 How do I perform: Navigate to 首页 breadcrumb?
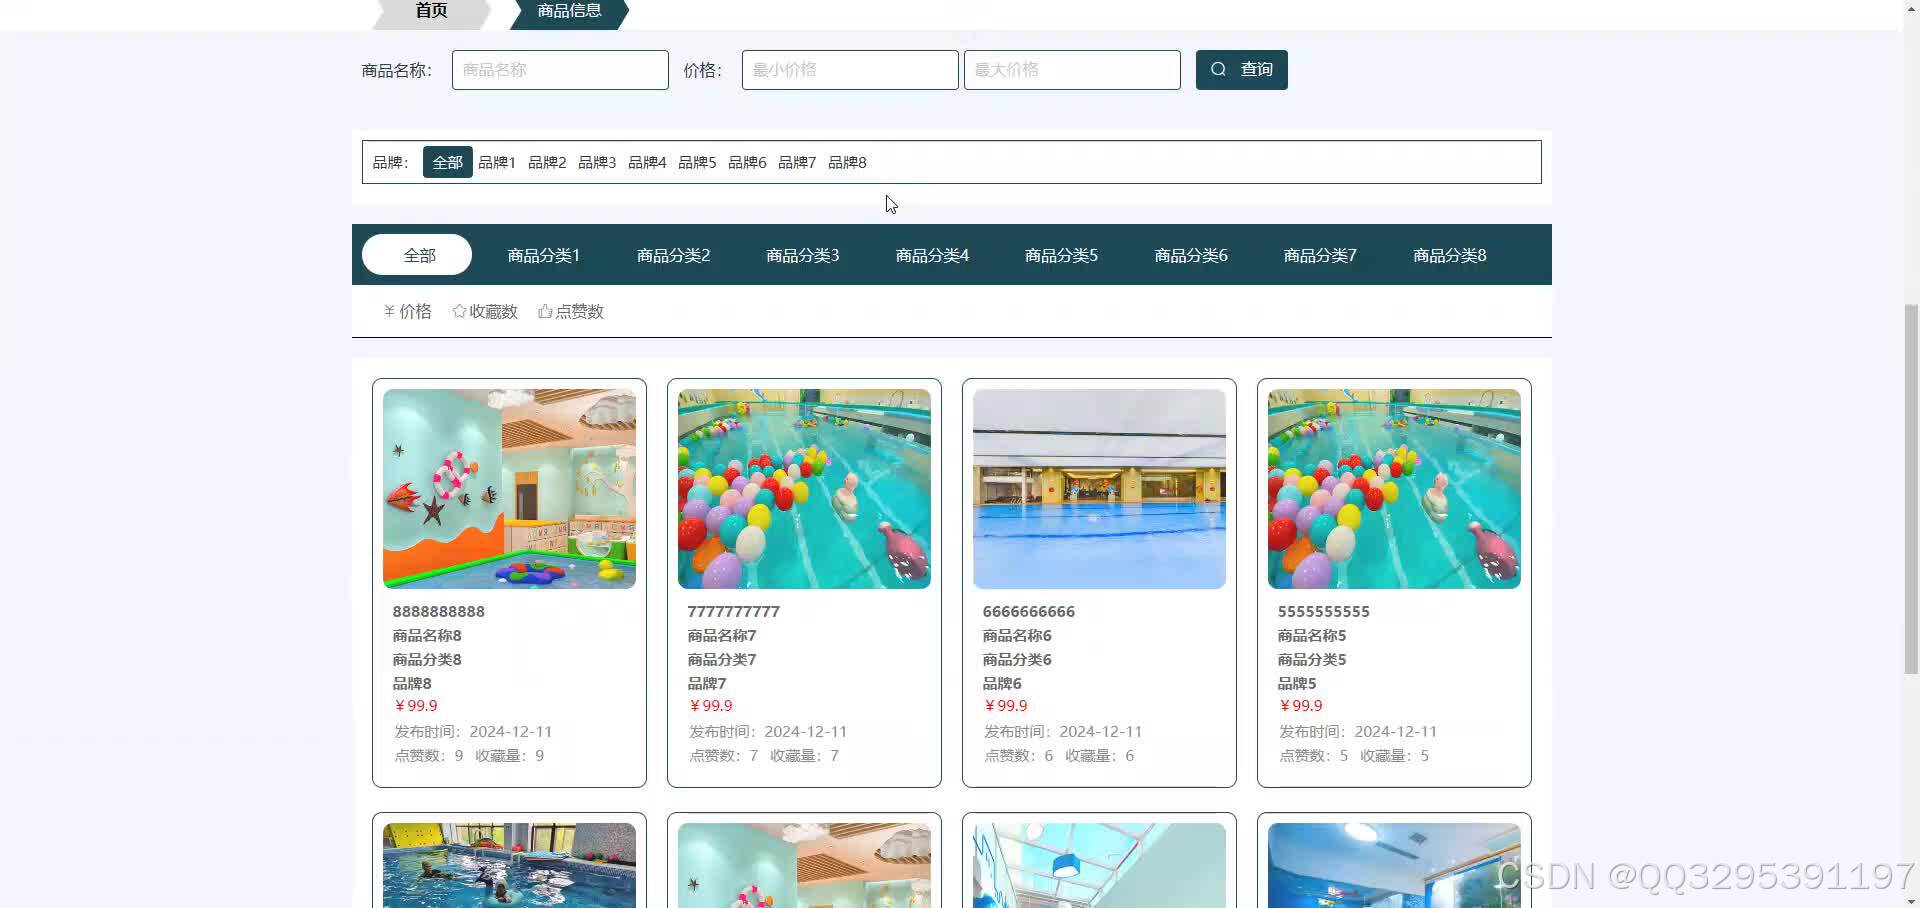click(432, 11)
